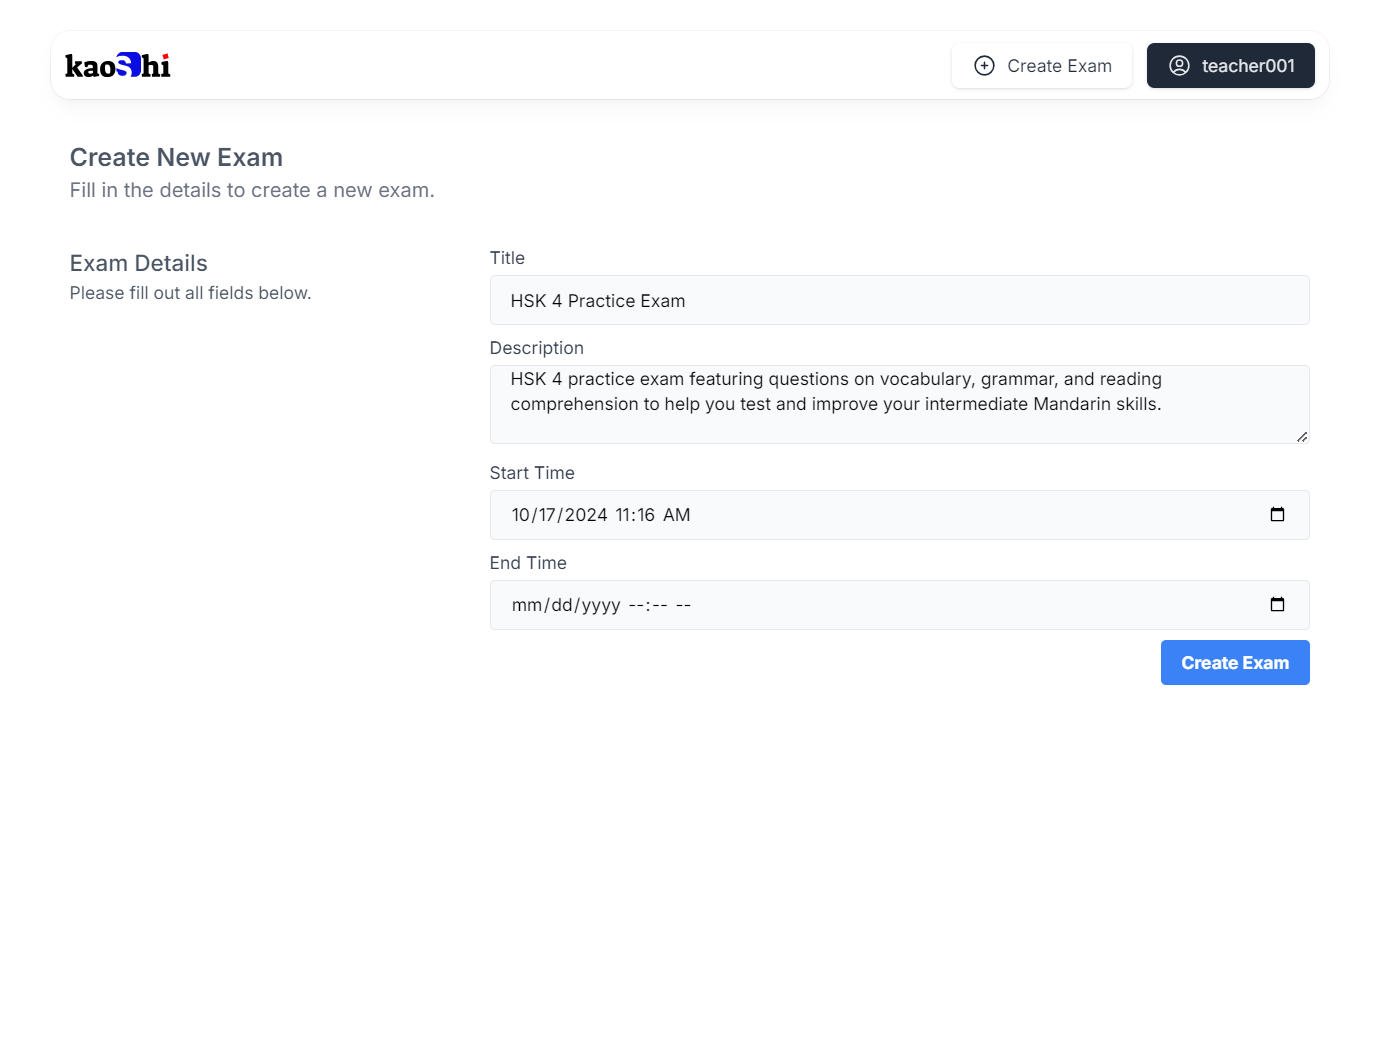This screenshot has height=1052, width=1379.
Task: Click the user avatar icon beside teacher001
Action: coord(1179,66)
